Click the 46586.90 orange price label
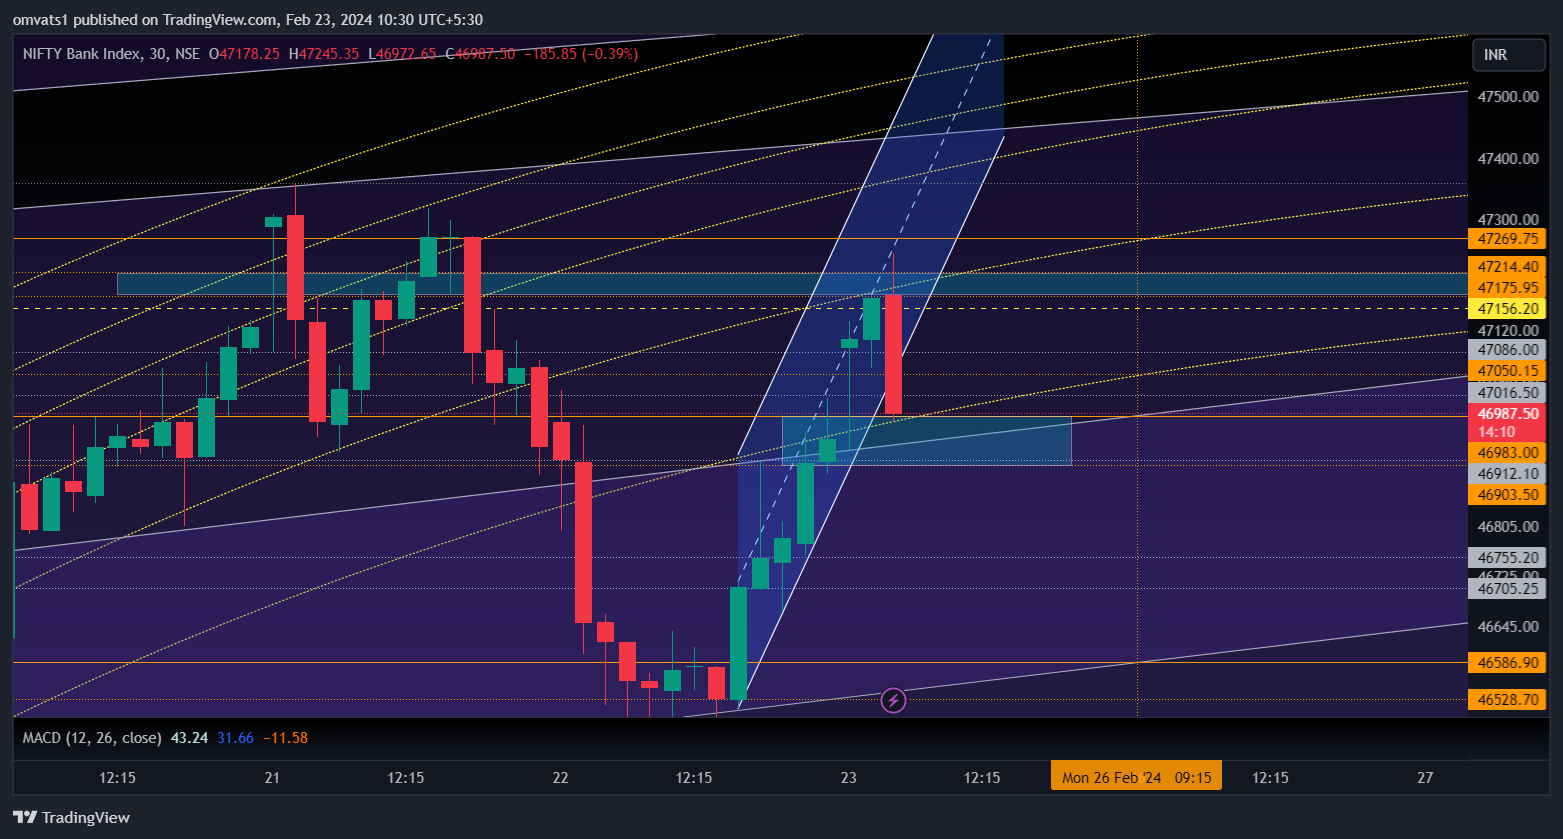The height and width of the screenshot is (839, 1563). [1507, 663]
